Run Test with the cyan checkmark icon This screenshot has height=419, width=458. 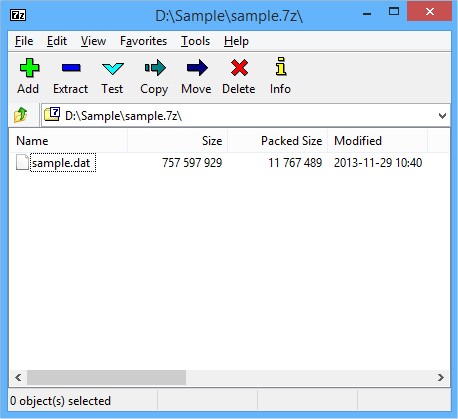(113, 68)
